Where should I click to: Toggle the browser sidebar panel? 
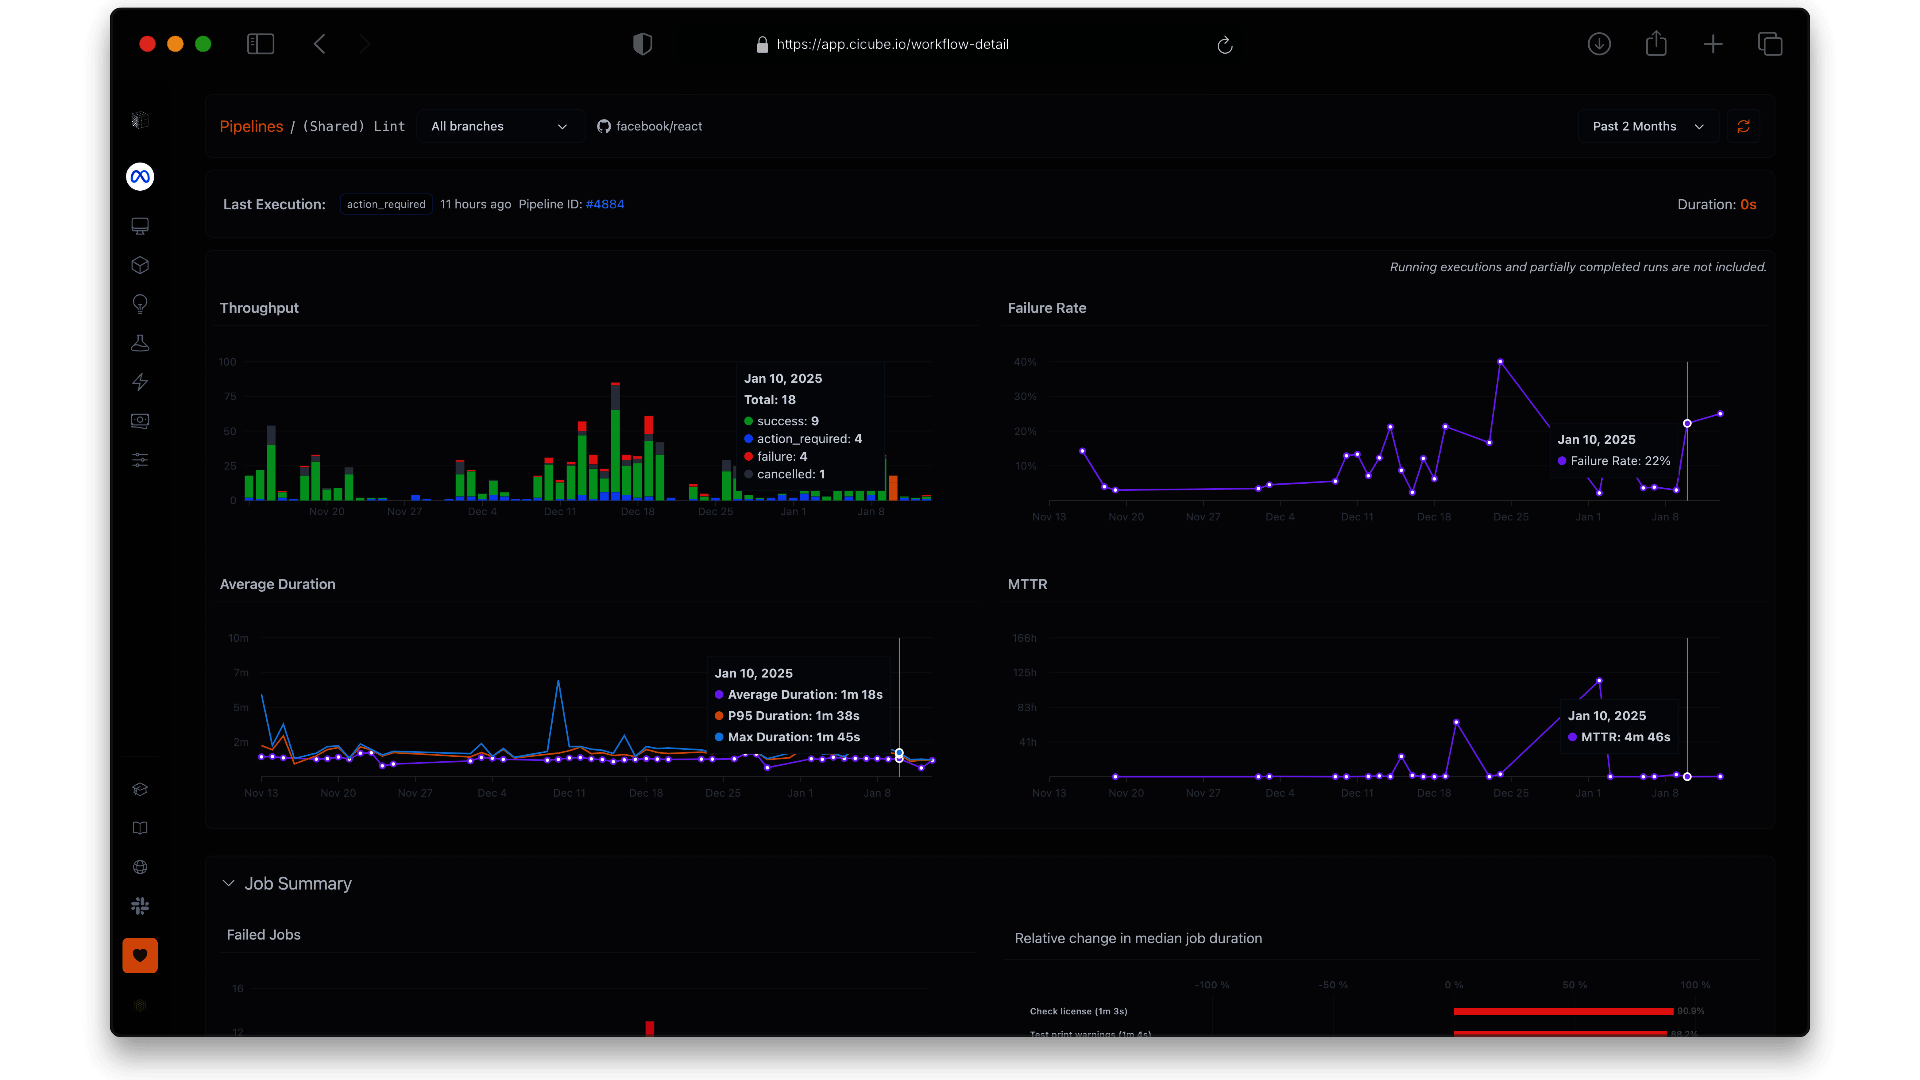(x=260, y=44)
